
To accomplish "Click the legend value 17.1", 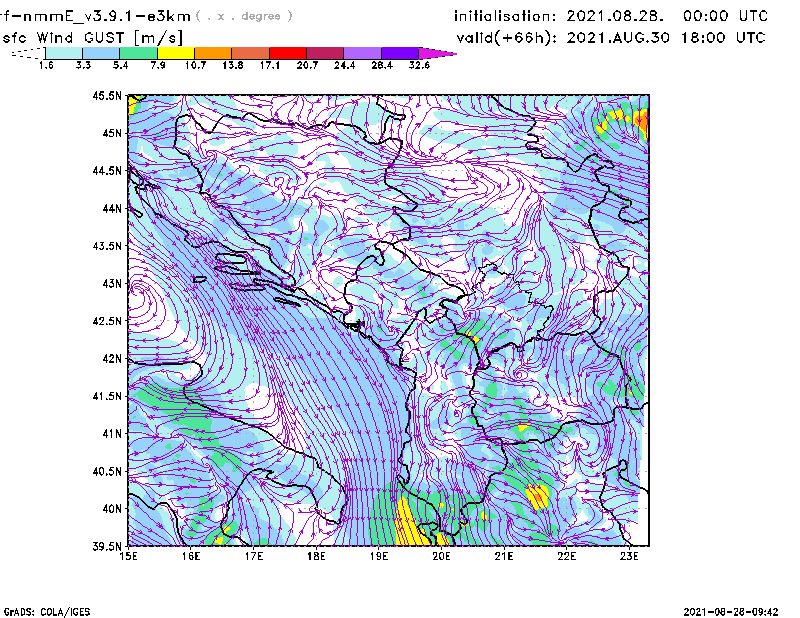I will pyautogui.click(x=270, y=65).
